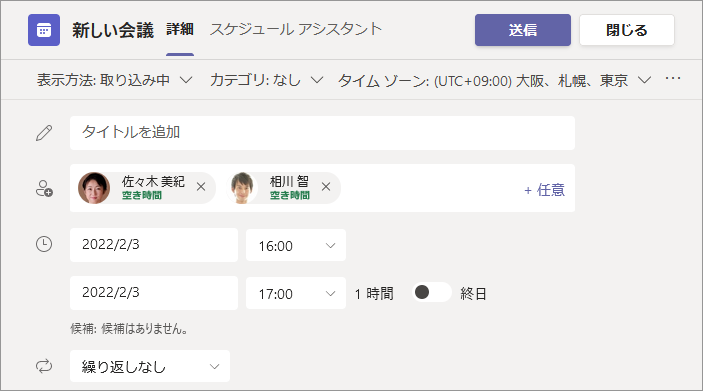The height and width of the screenshot is (391, 703).
Task: Click the calendar meeting icon
Action: pos(44,30)
